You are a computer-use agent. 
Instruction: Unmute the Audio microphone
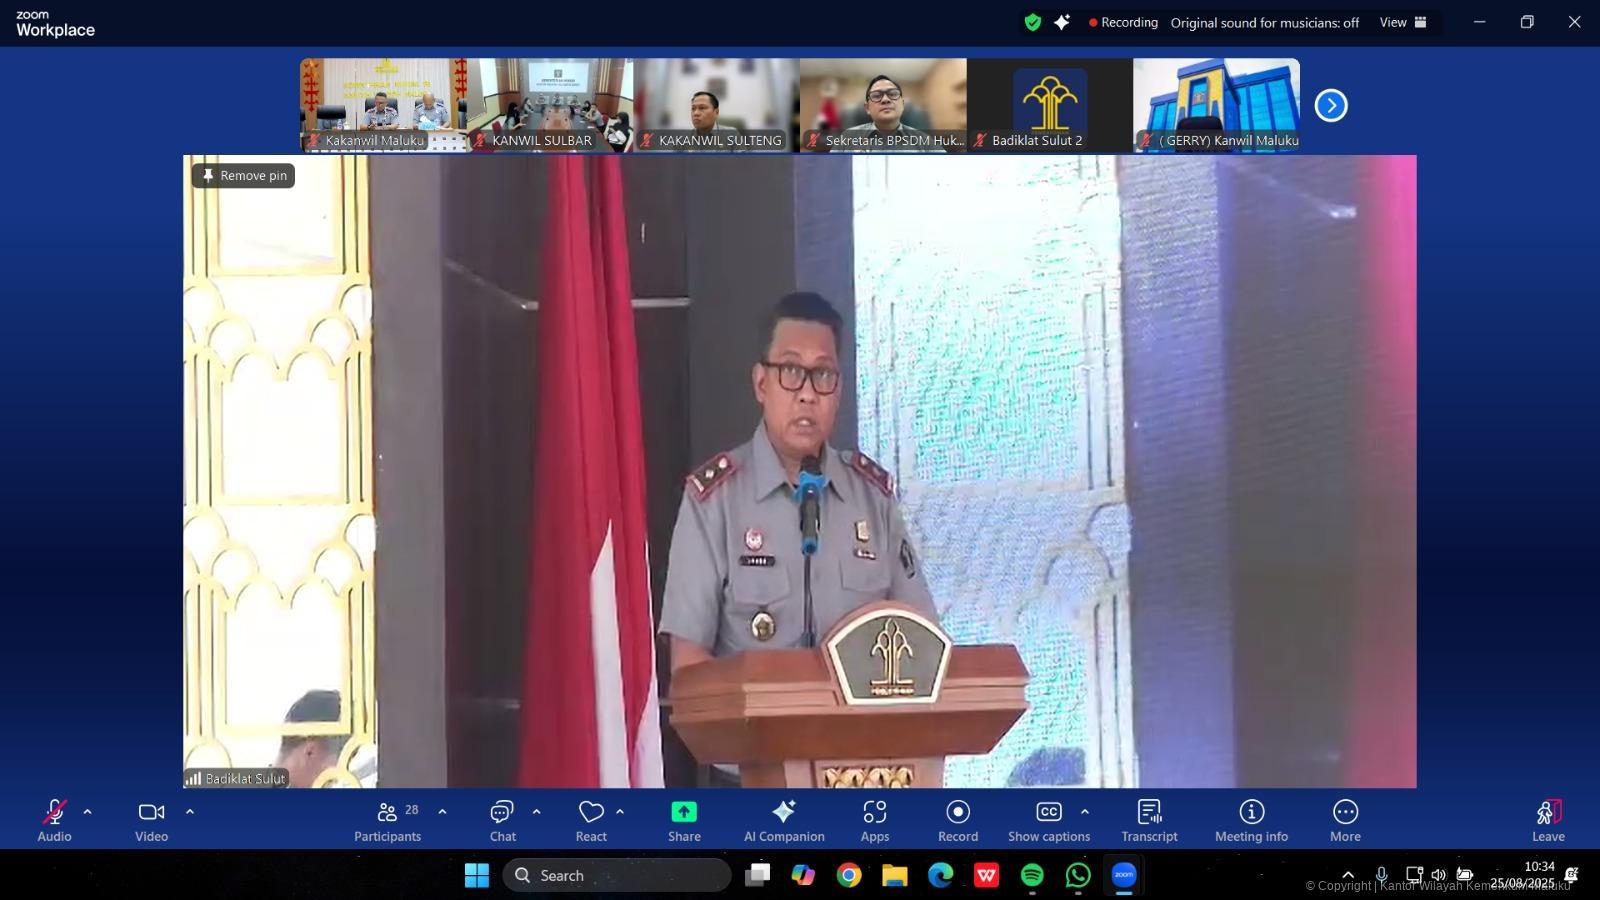coord(54,820)
